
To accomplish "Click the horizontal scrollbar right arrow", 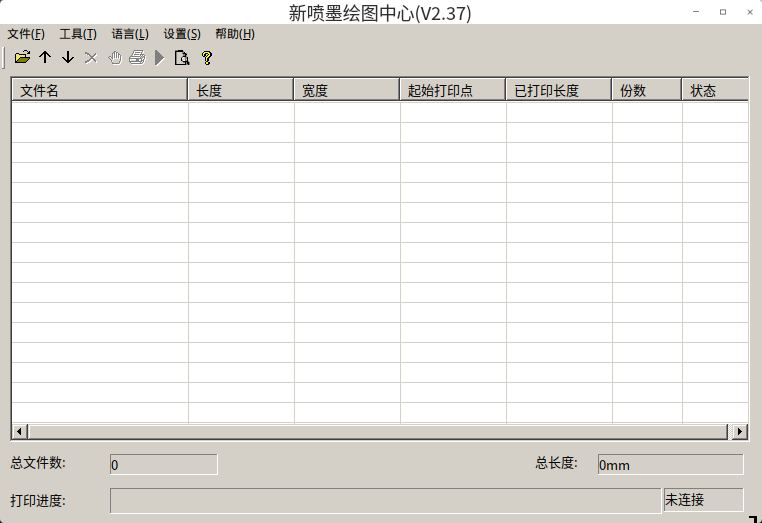I will click(740, 432).
